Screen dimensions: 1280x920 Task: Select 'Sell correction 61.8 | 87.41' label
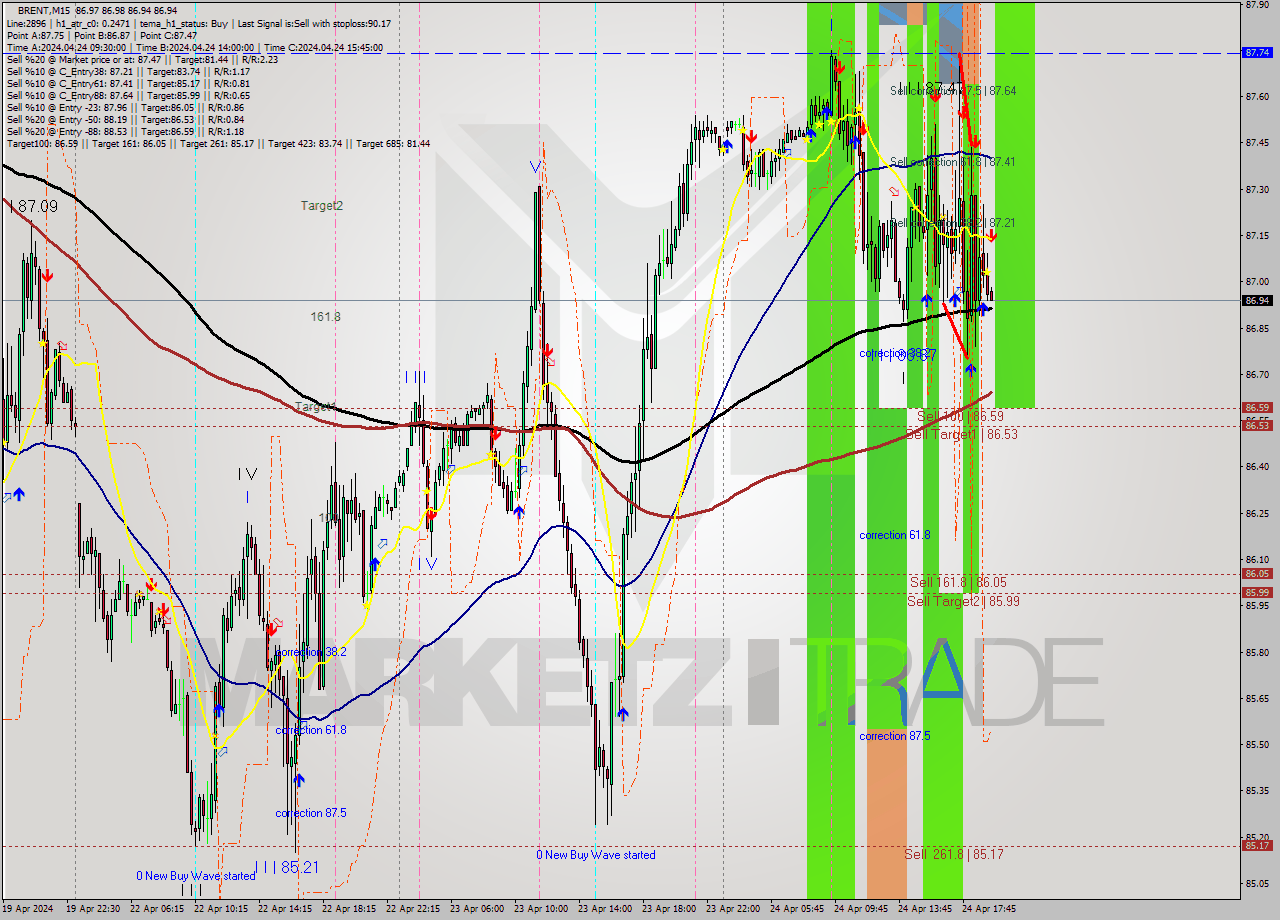[x=953, y=161]
